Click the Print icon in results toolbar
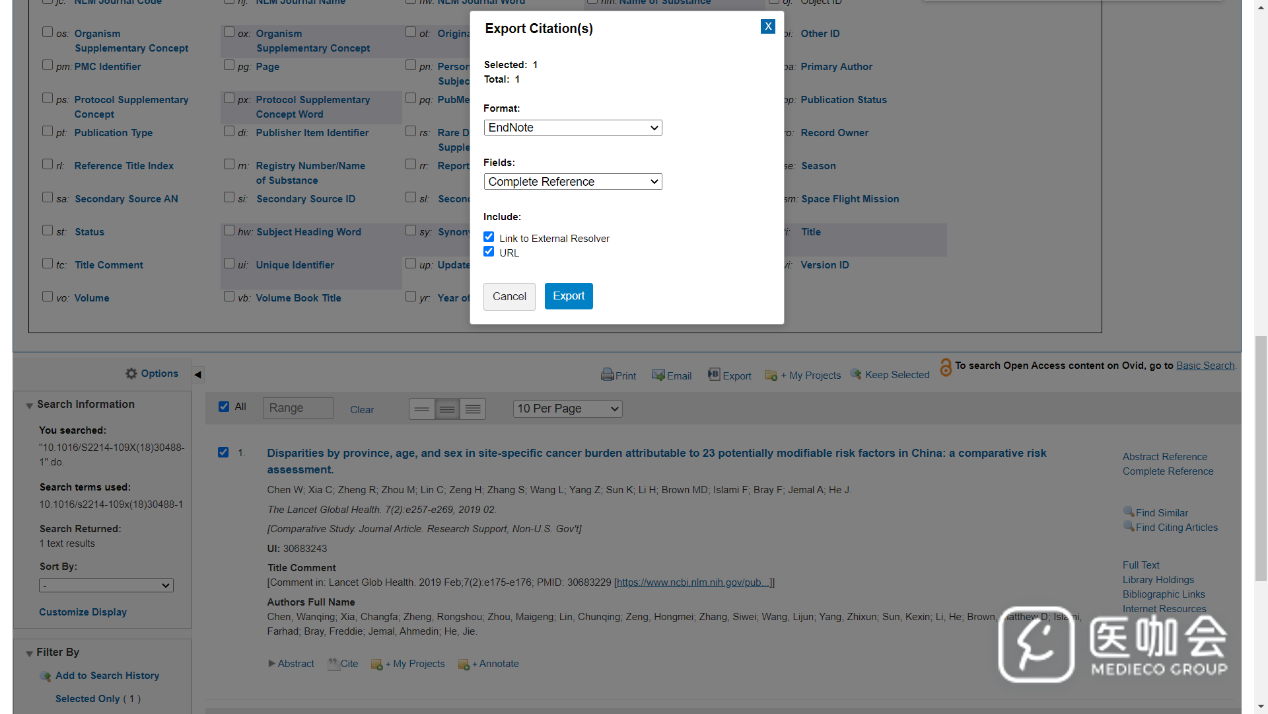The width and height of the screenshot is (1268, 714). coord(607,375)
